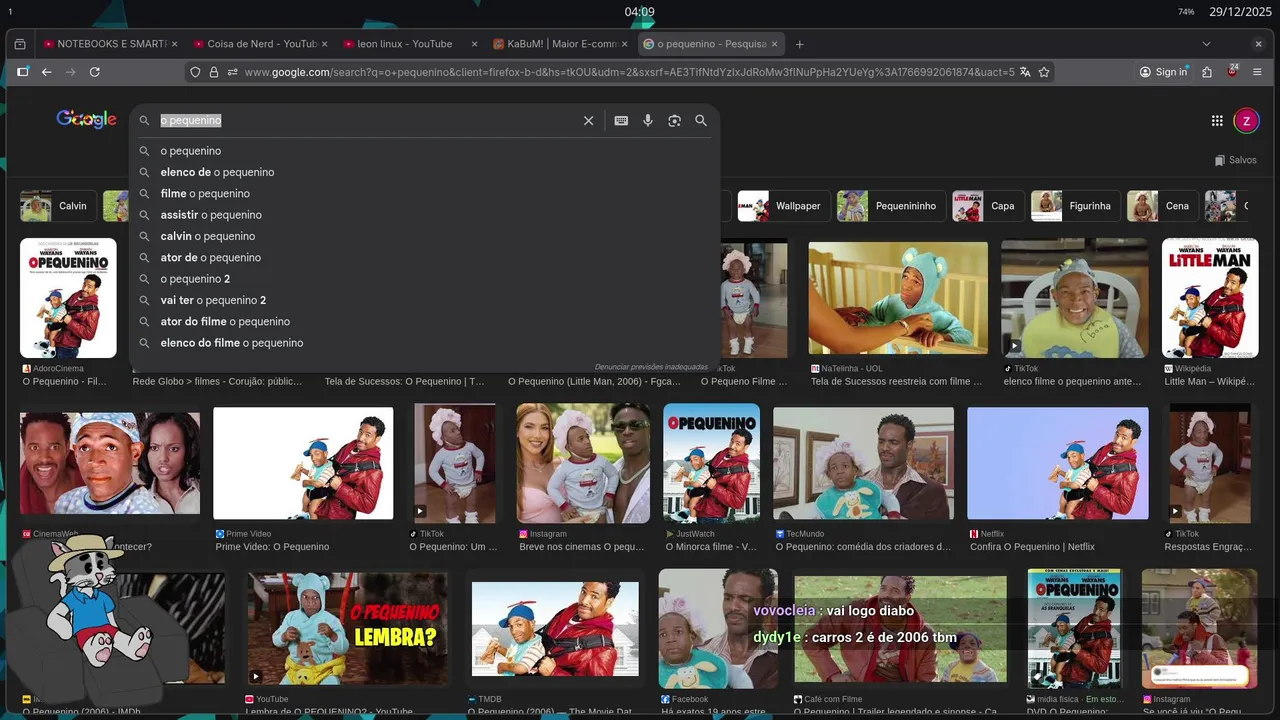Select the Pequenininho filter chip

[x=890, y=206]
